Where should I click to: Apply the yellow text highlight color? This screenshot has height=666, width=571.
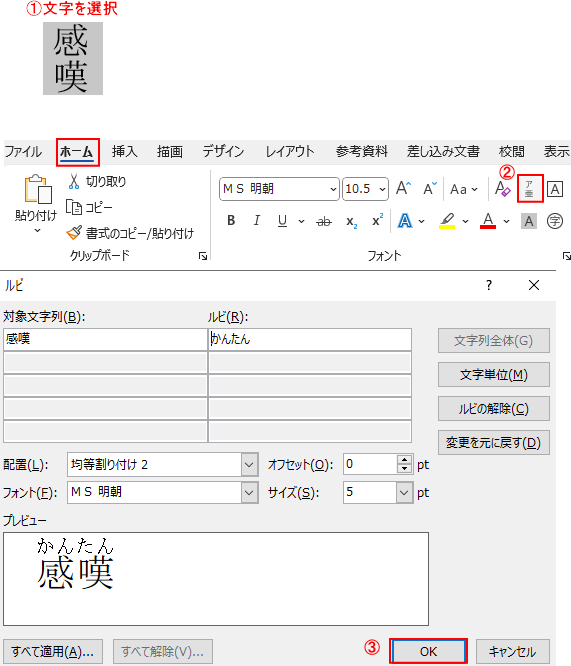(447, 221)
